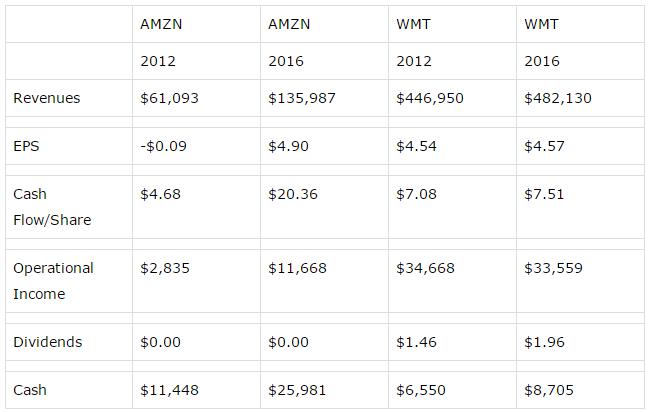Viewport: 650px width, 412px height.
Task: Select the $20.36 cash flow value
Action: 292,194
